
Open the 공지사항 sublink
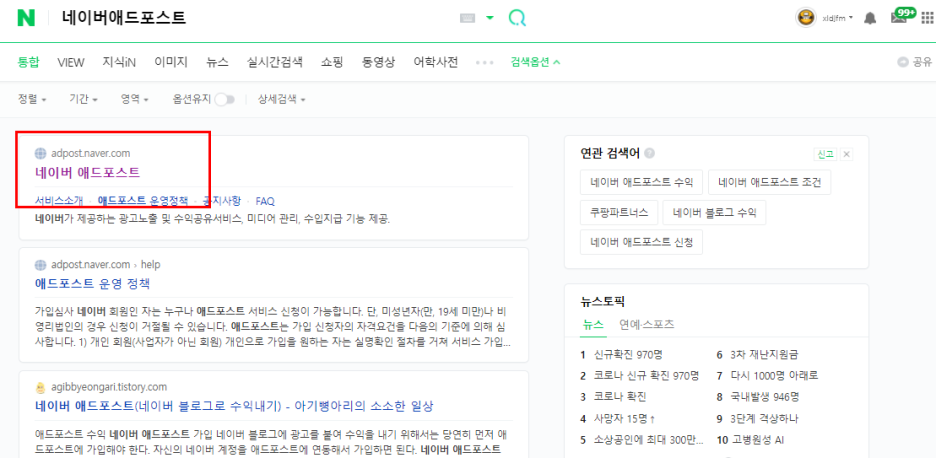coord(222,201)
